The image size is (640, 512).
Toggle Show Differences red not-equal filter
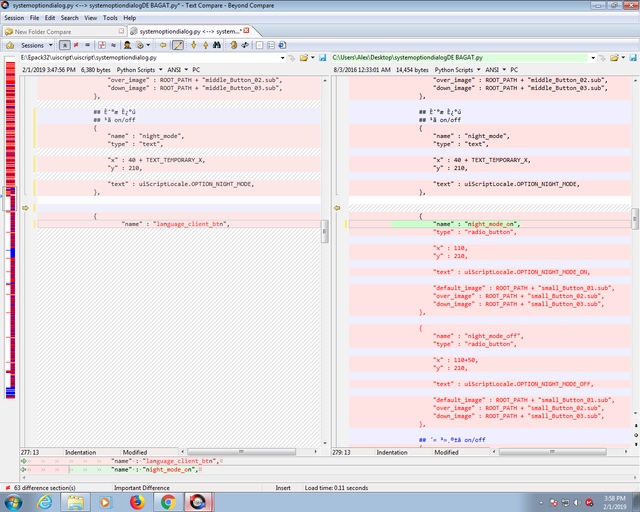76,45
